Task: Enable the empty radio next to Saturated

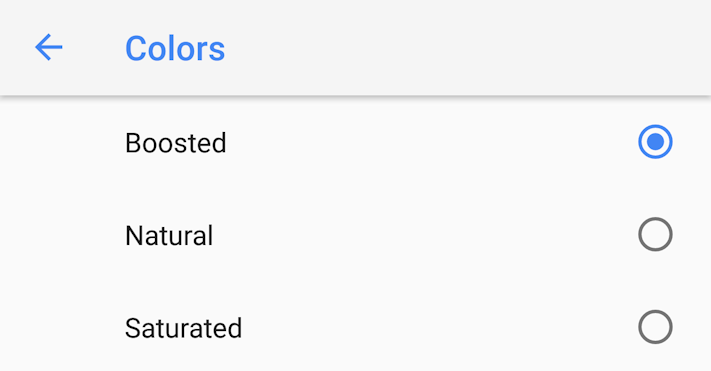Action: click(655, 327)
